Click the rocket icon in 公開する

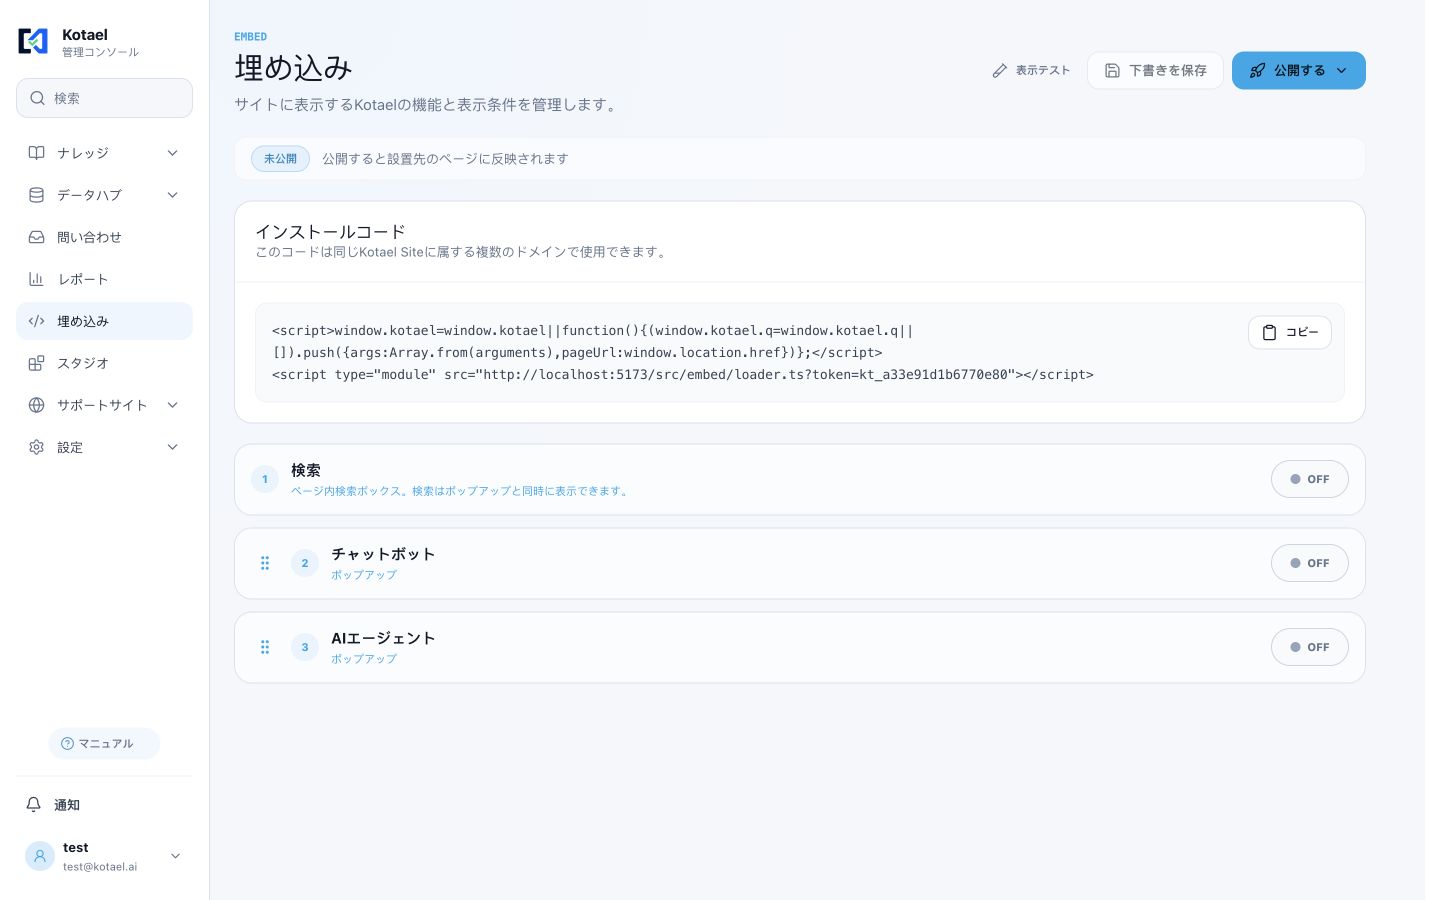click(1257, 71)
